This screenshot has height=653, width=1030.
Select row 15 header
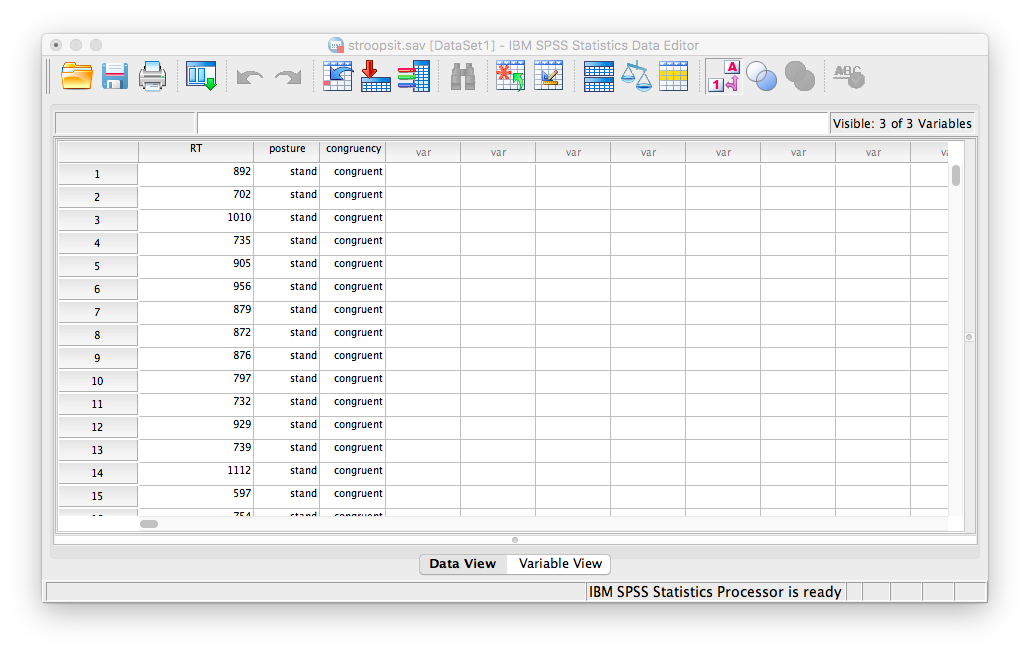click(97, 496)
